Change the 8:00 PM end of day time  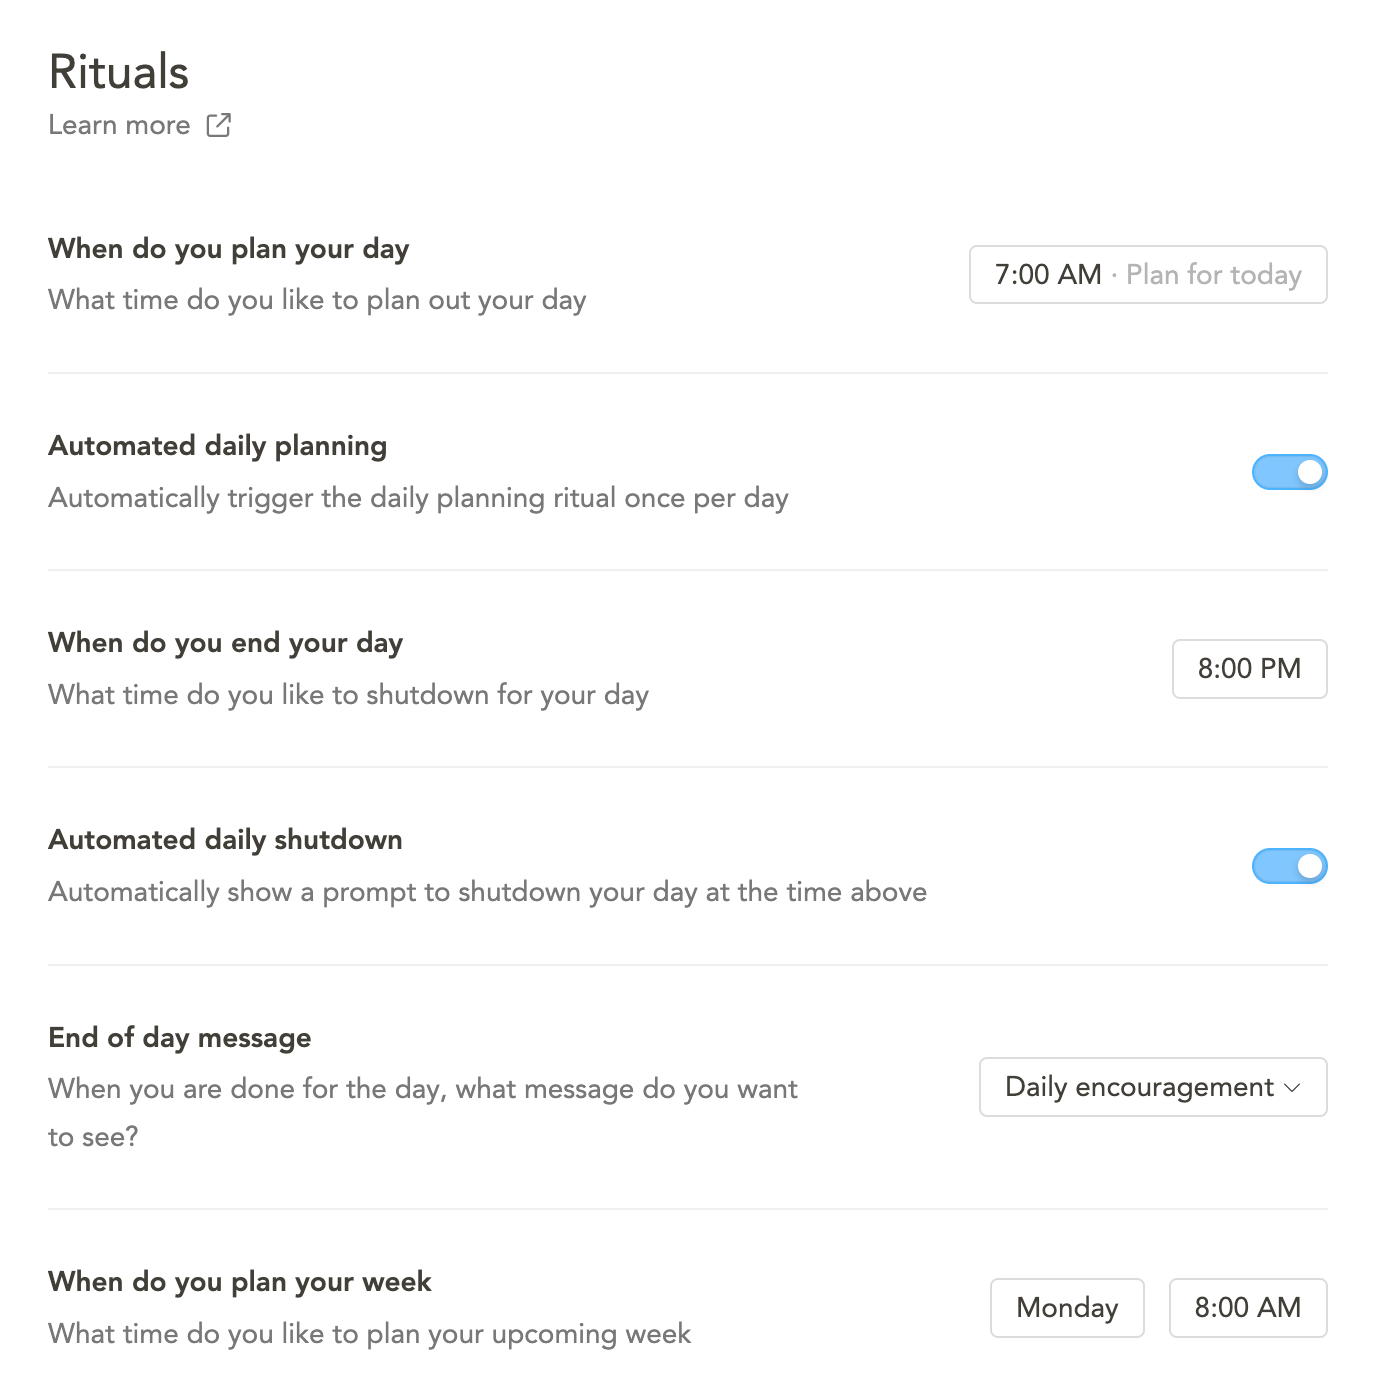(x=1249, y=668)
